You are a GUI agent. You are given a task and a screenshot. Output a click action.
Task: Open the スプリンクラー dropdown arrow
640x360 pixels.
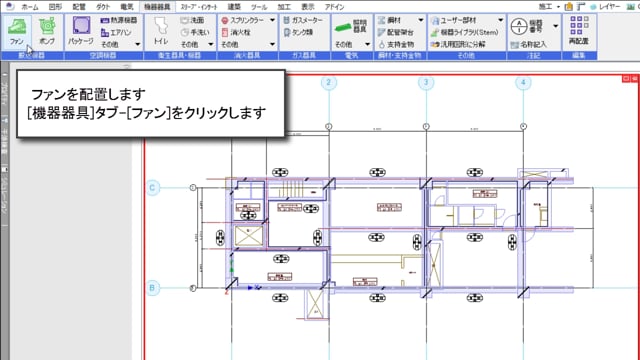pyautogui.click(x=272, y=20)
